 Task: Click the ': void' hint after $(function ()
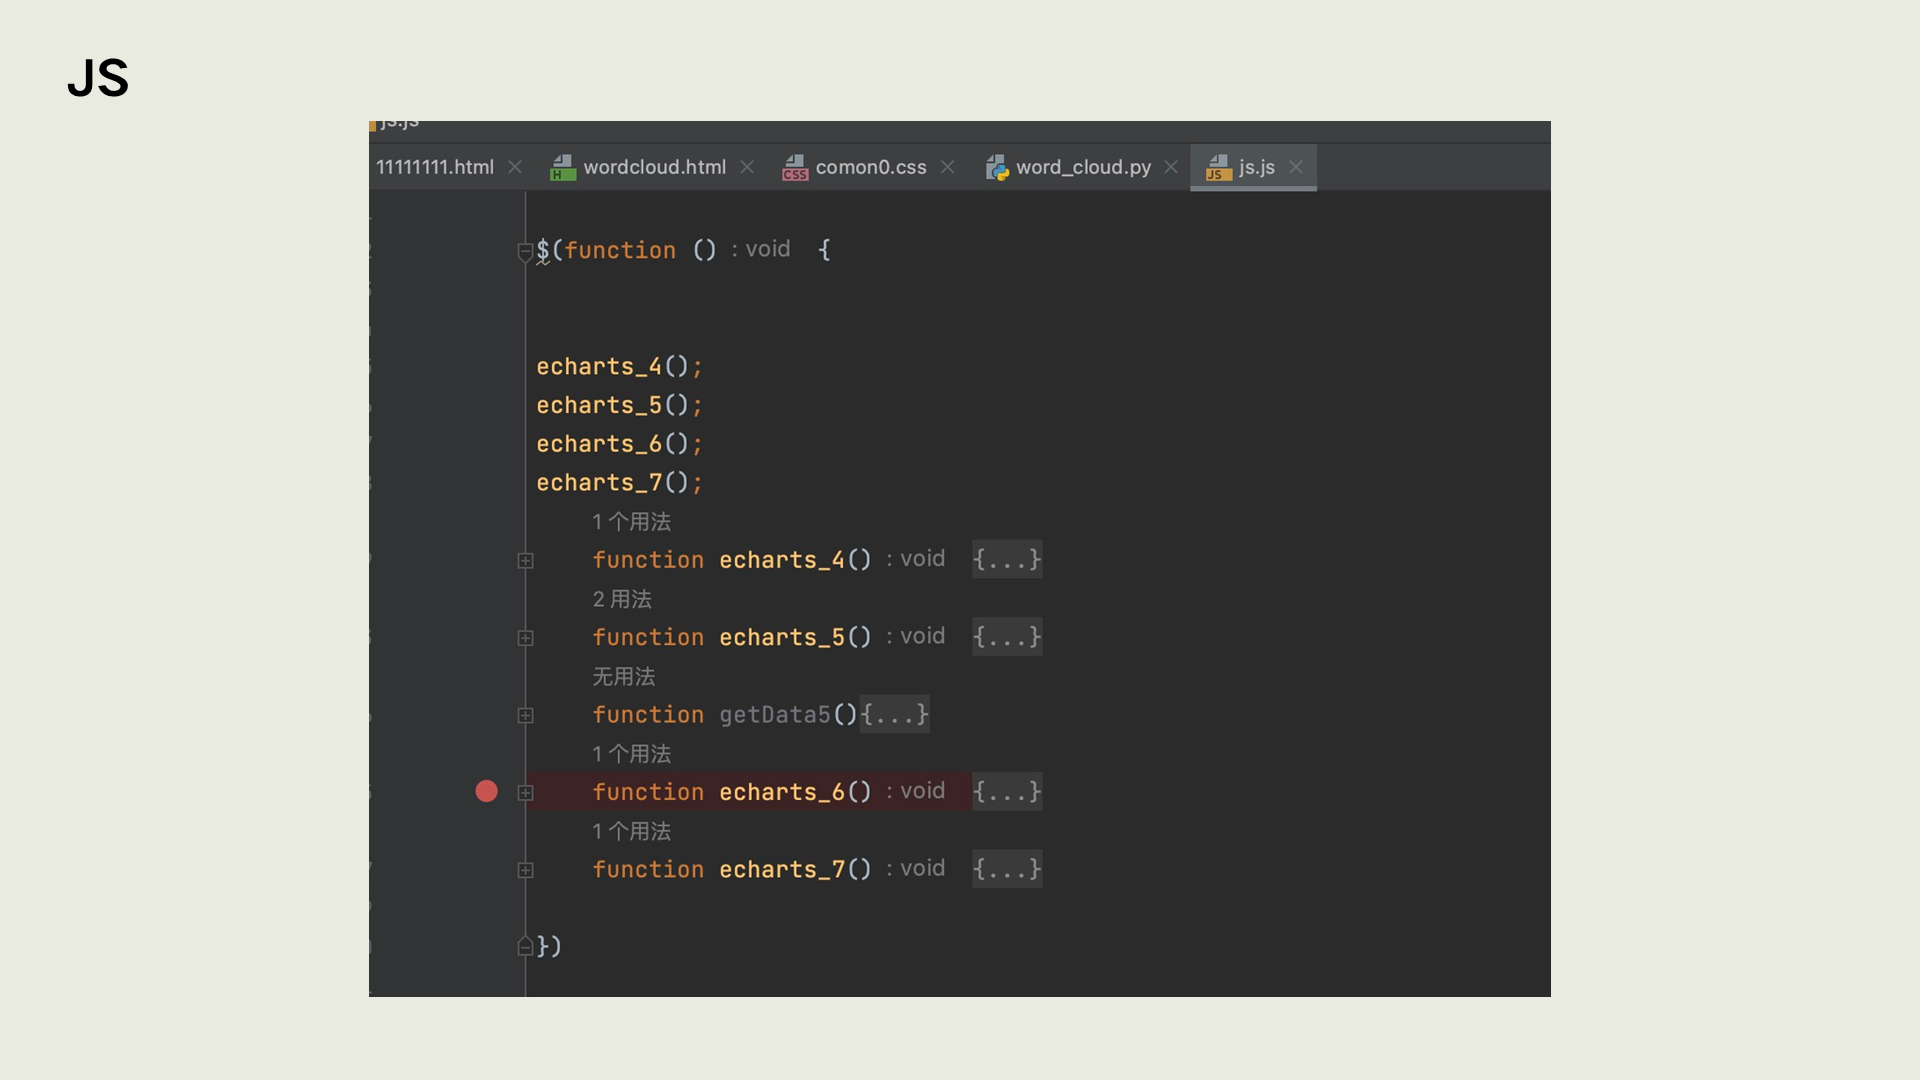pyautogui.click(x=760, y=249)
